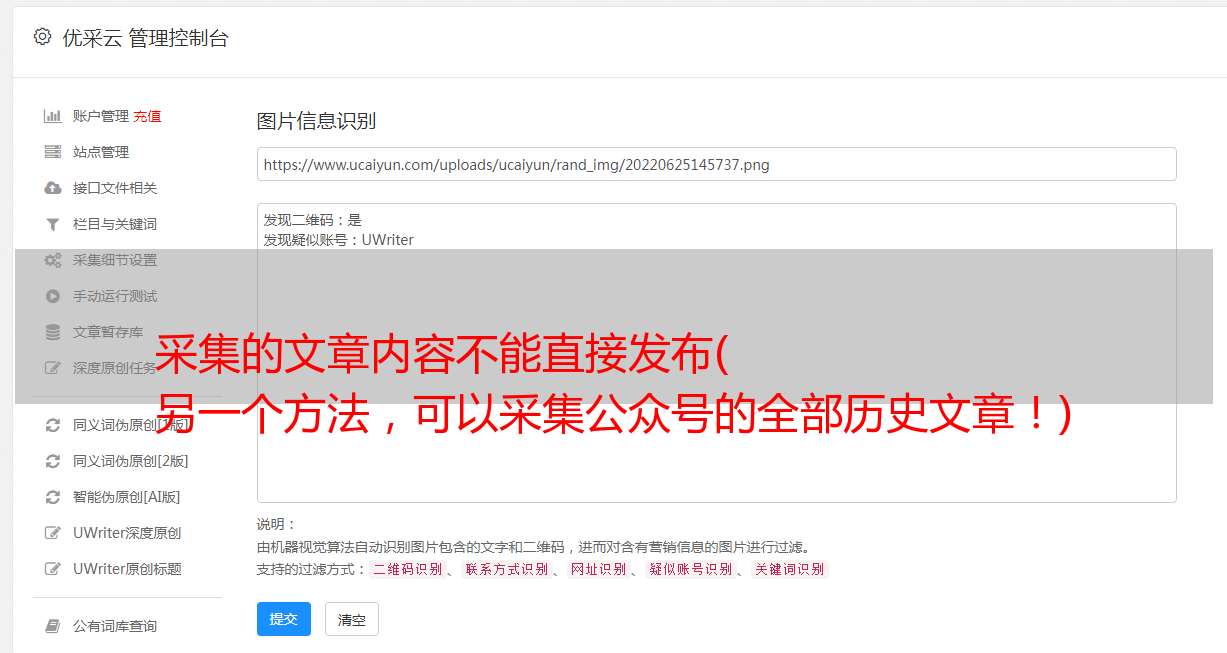Image resolution: width=1227 pixels, height=653 pixels.
Task: Click the 公有词库查询 book icon
Action: (x=53, y=626)
